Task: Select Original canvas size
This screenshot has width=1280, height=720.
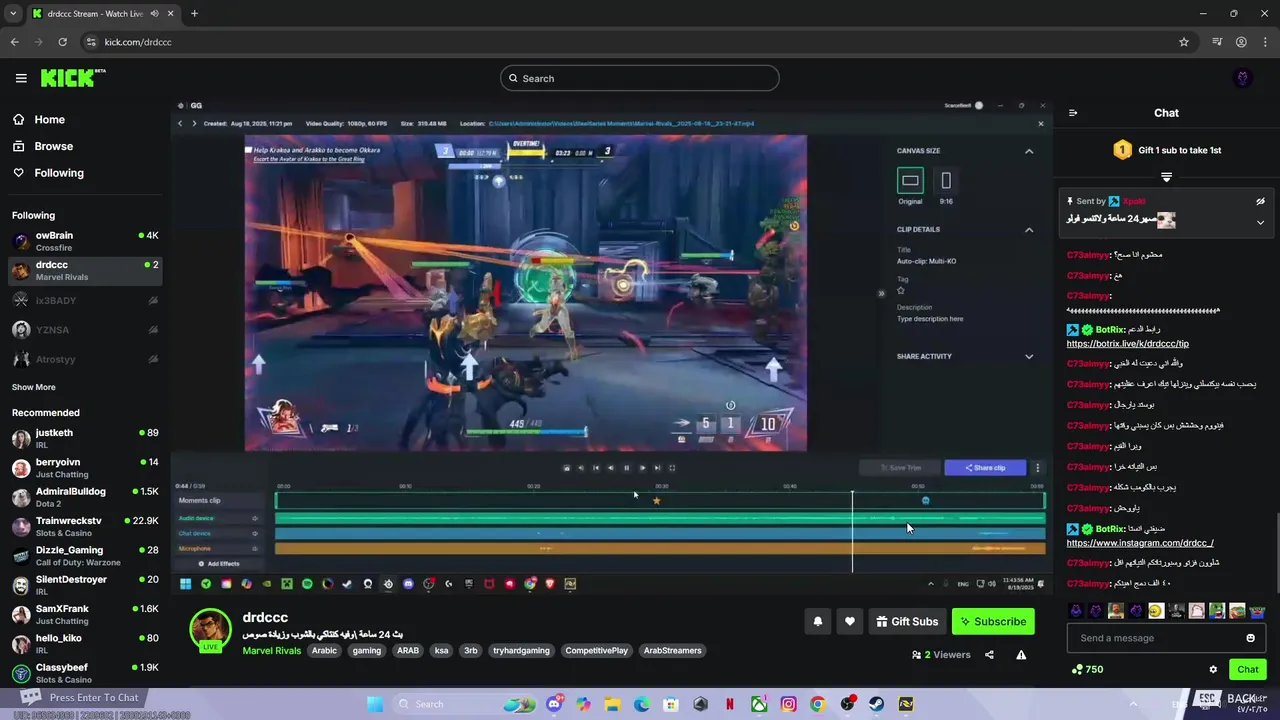Action: (910, 181)
